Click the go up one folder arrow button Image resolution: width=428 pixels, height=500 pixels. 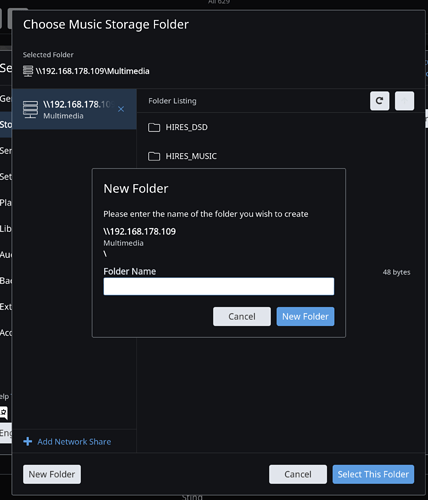pyautogui.click(x=404, y=101)
